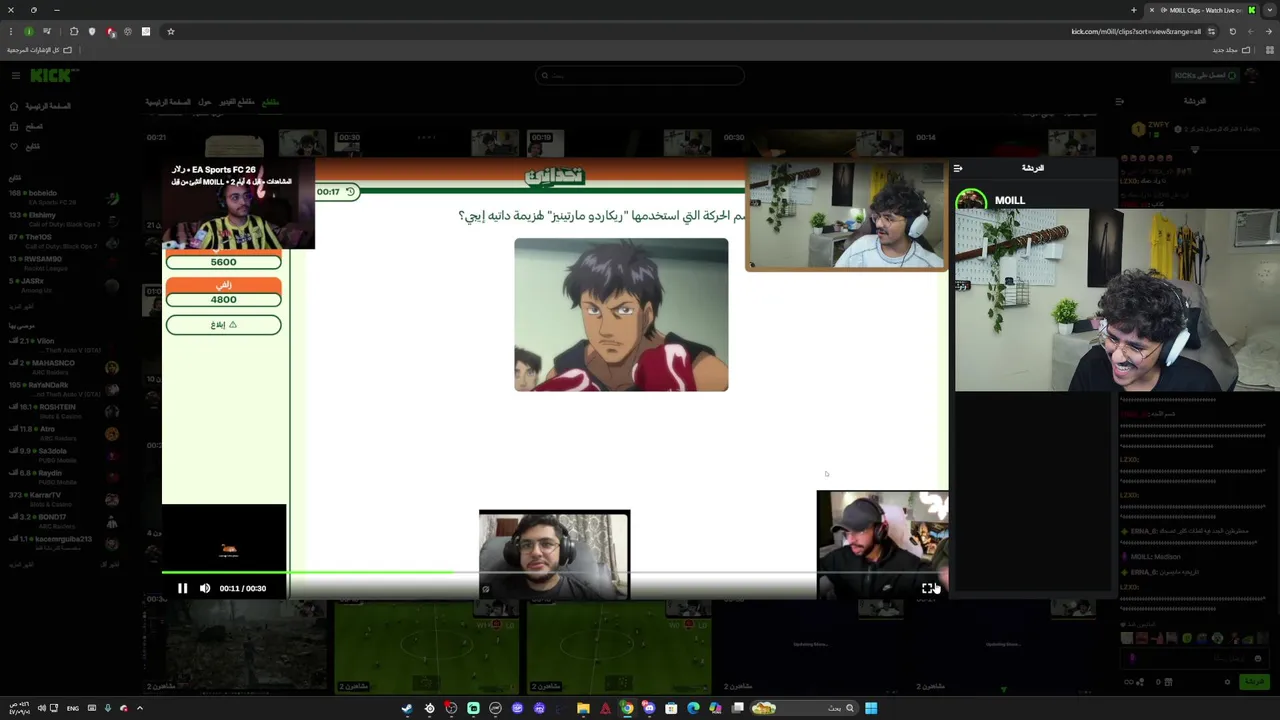Open the RaYaNDaRk recommended channel
Image resolution: width=1280 pixels, height=720 pixels.
[62, 389]
